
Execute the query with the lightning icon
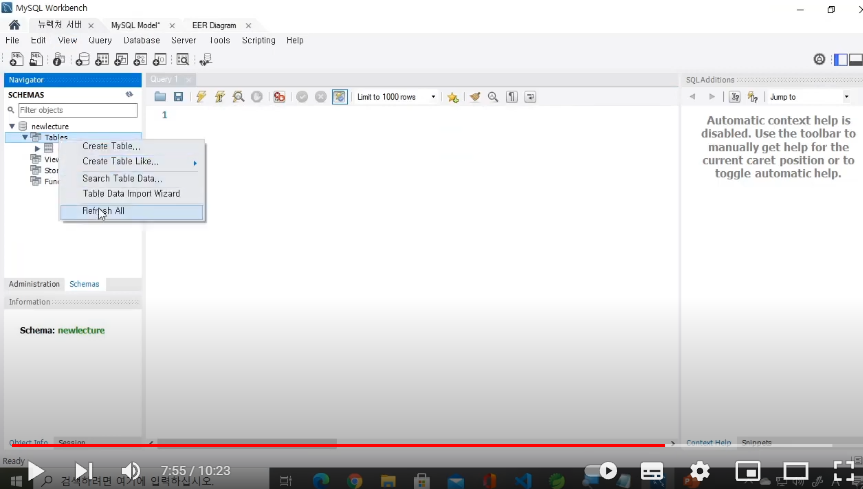pos(201,97)
